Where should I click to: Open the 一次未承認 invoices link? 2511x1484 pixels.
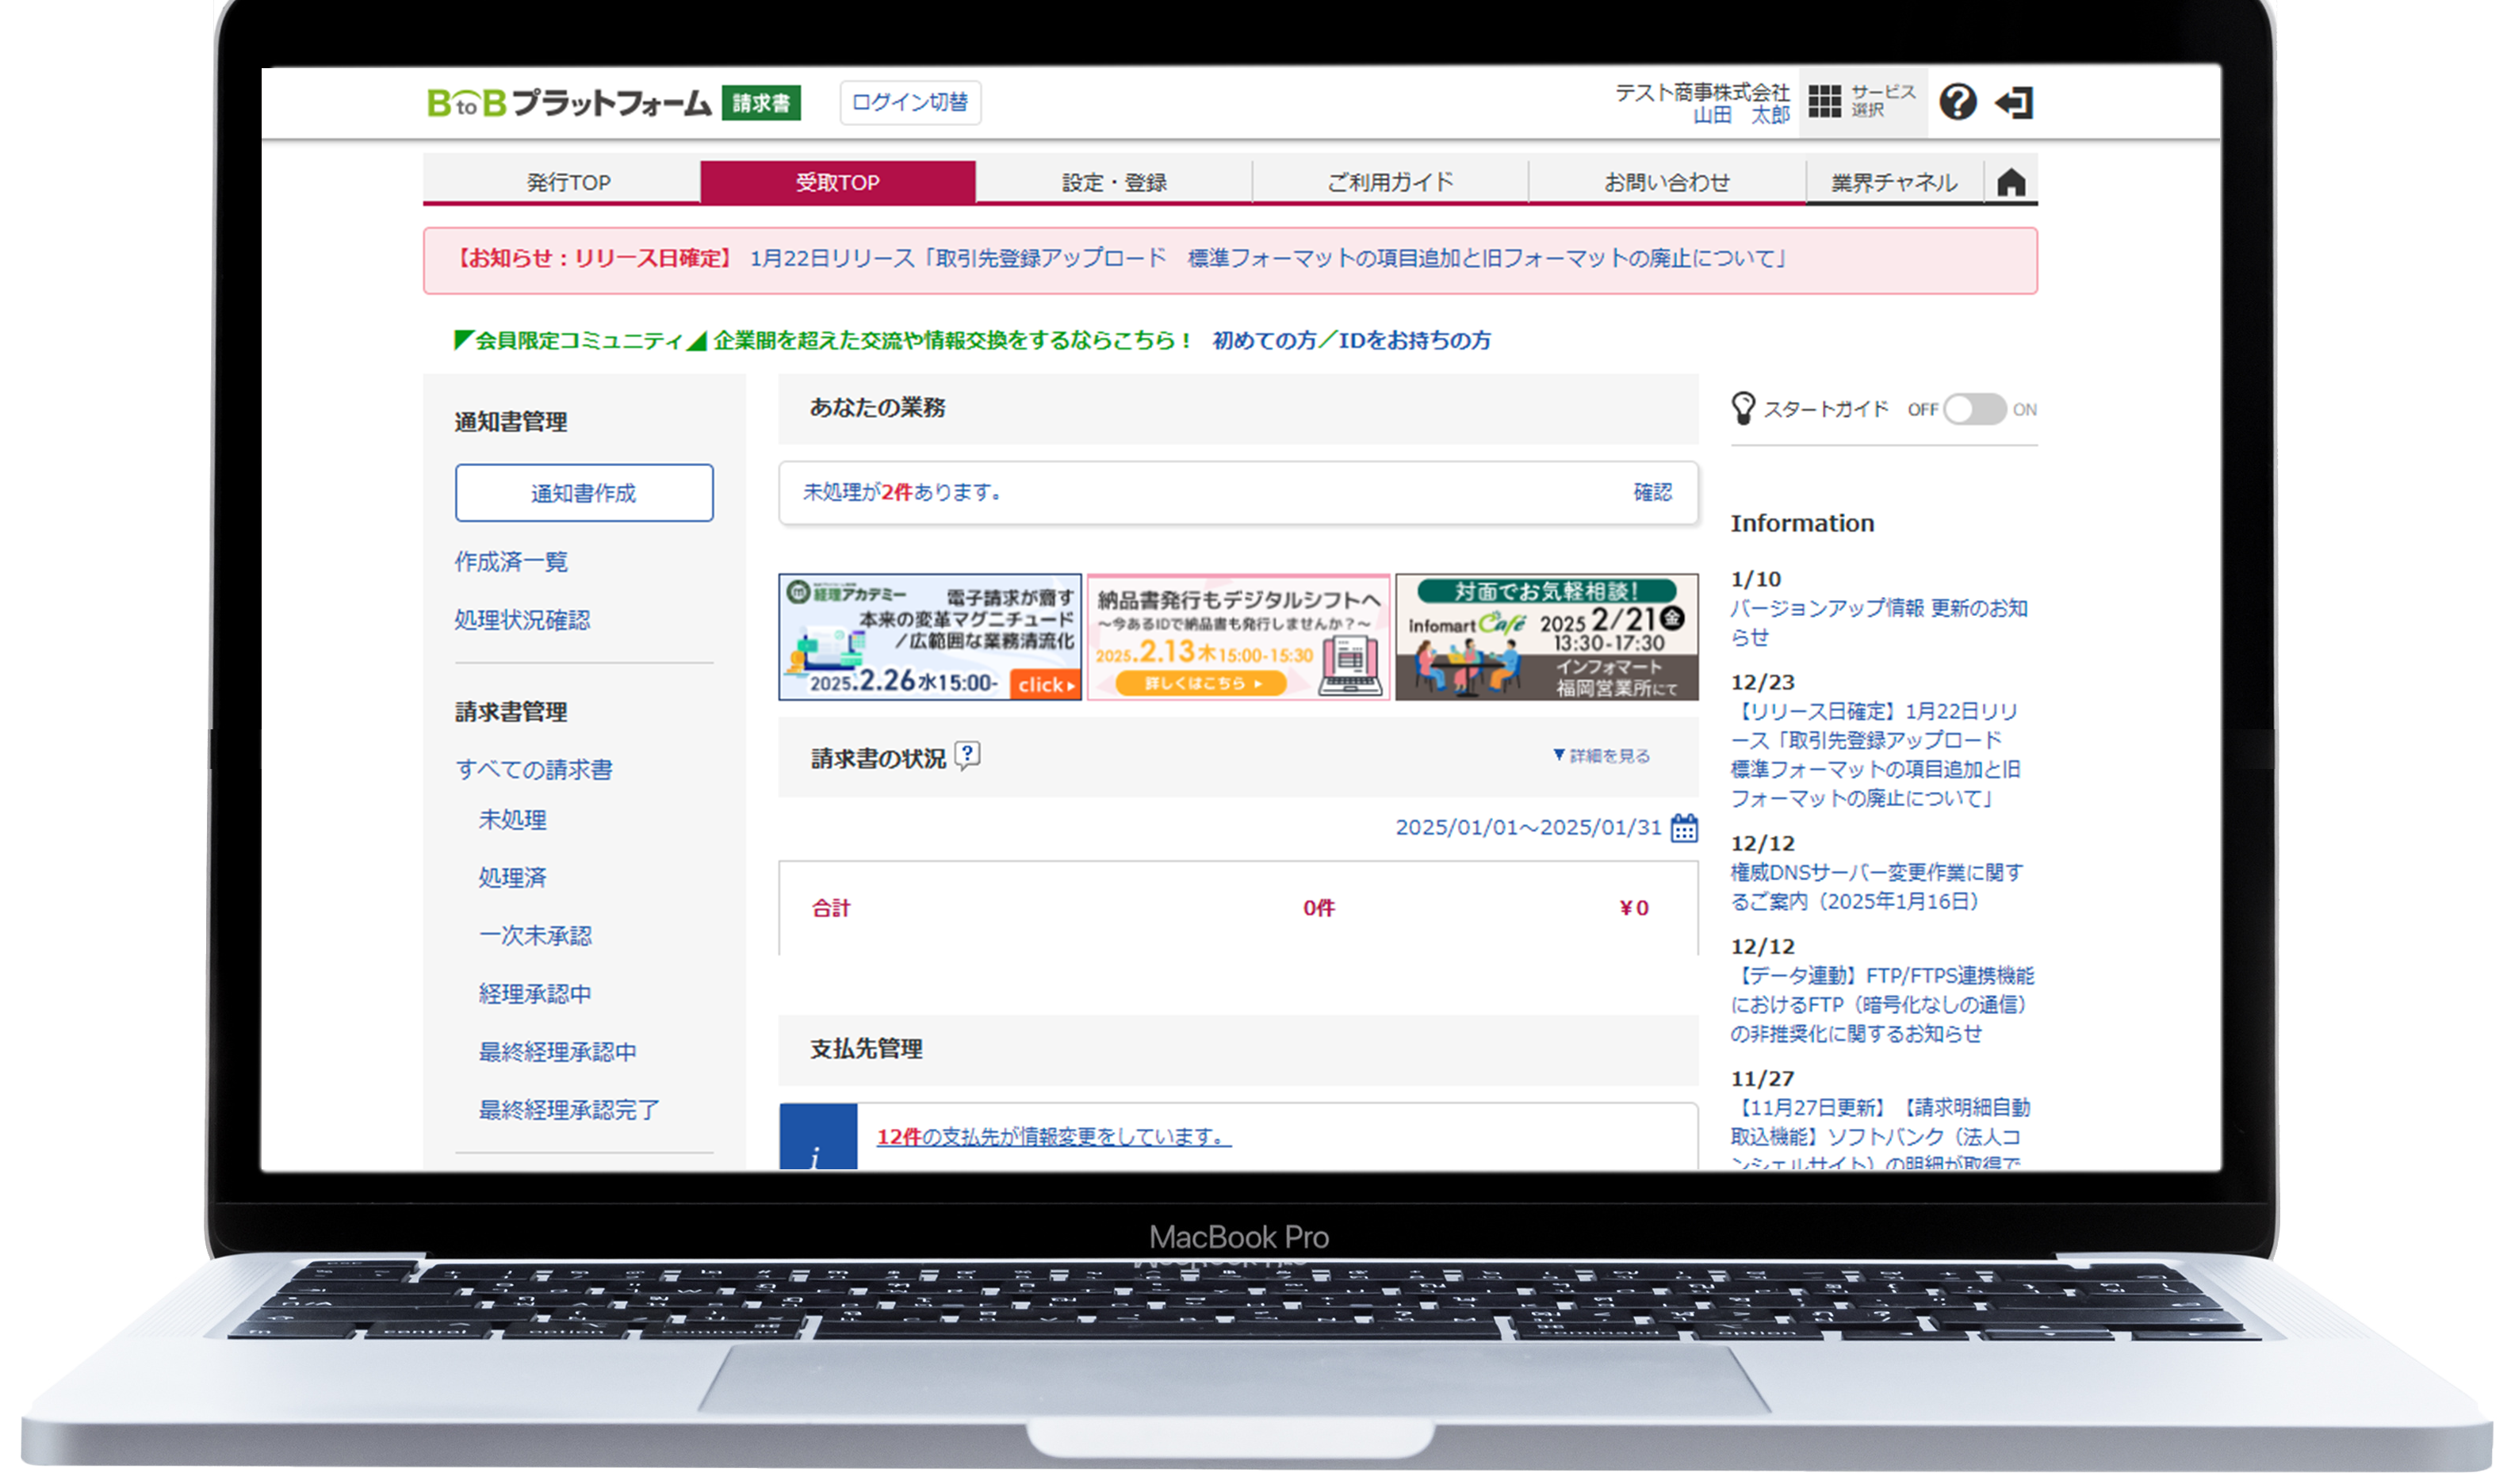[x=535, y=936]
